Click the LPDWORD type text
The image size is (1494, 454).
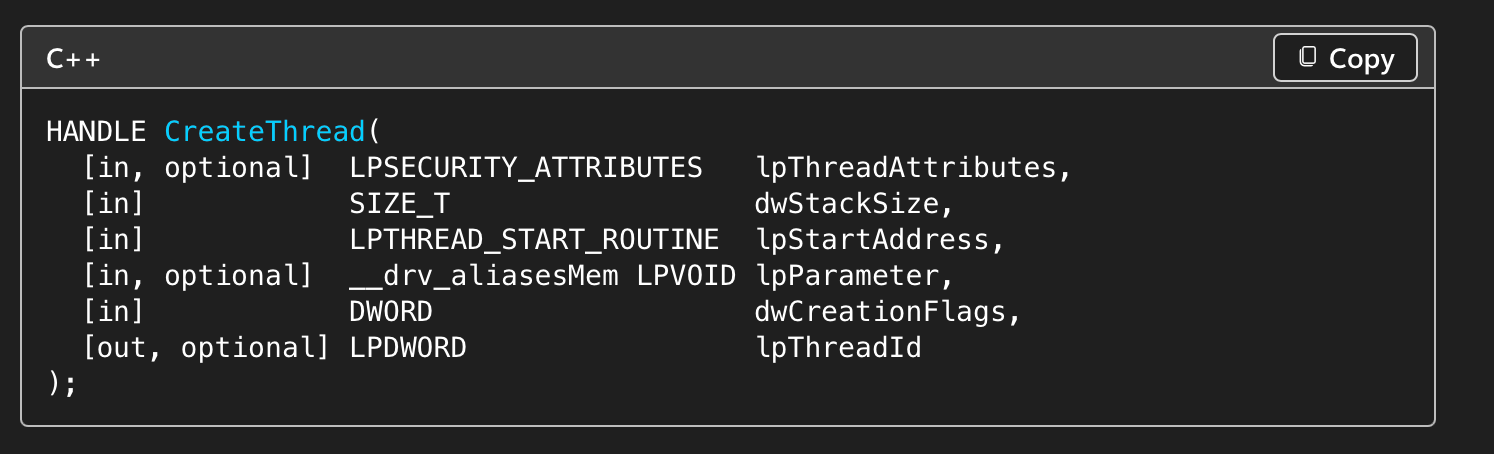click(x=408, y=348)
